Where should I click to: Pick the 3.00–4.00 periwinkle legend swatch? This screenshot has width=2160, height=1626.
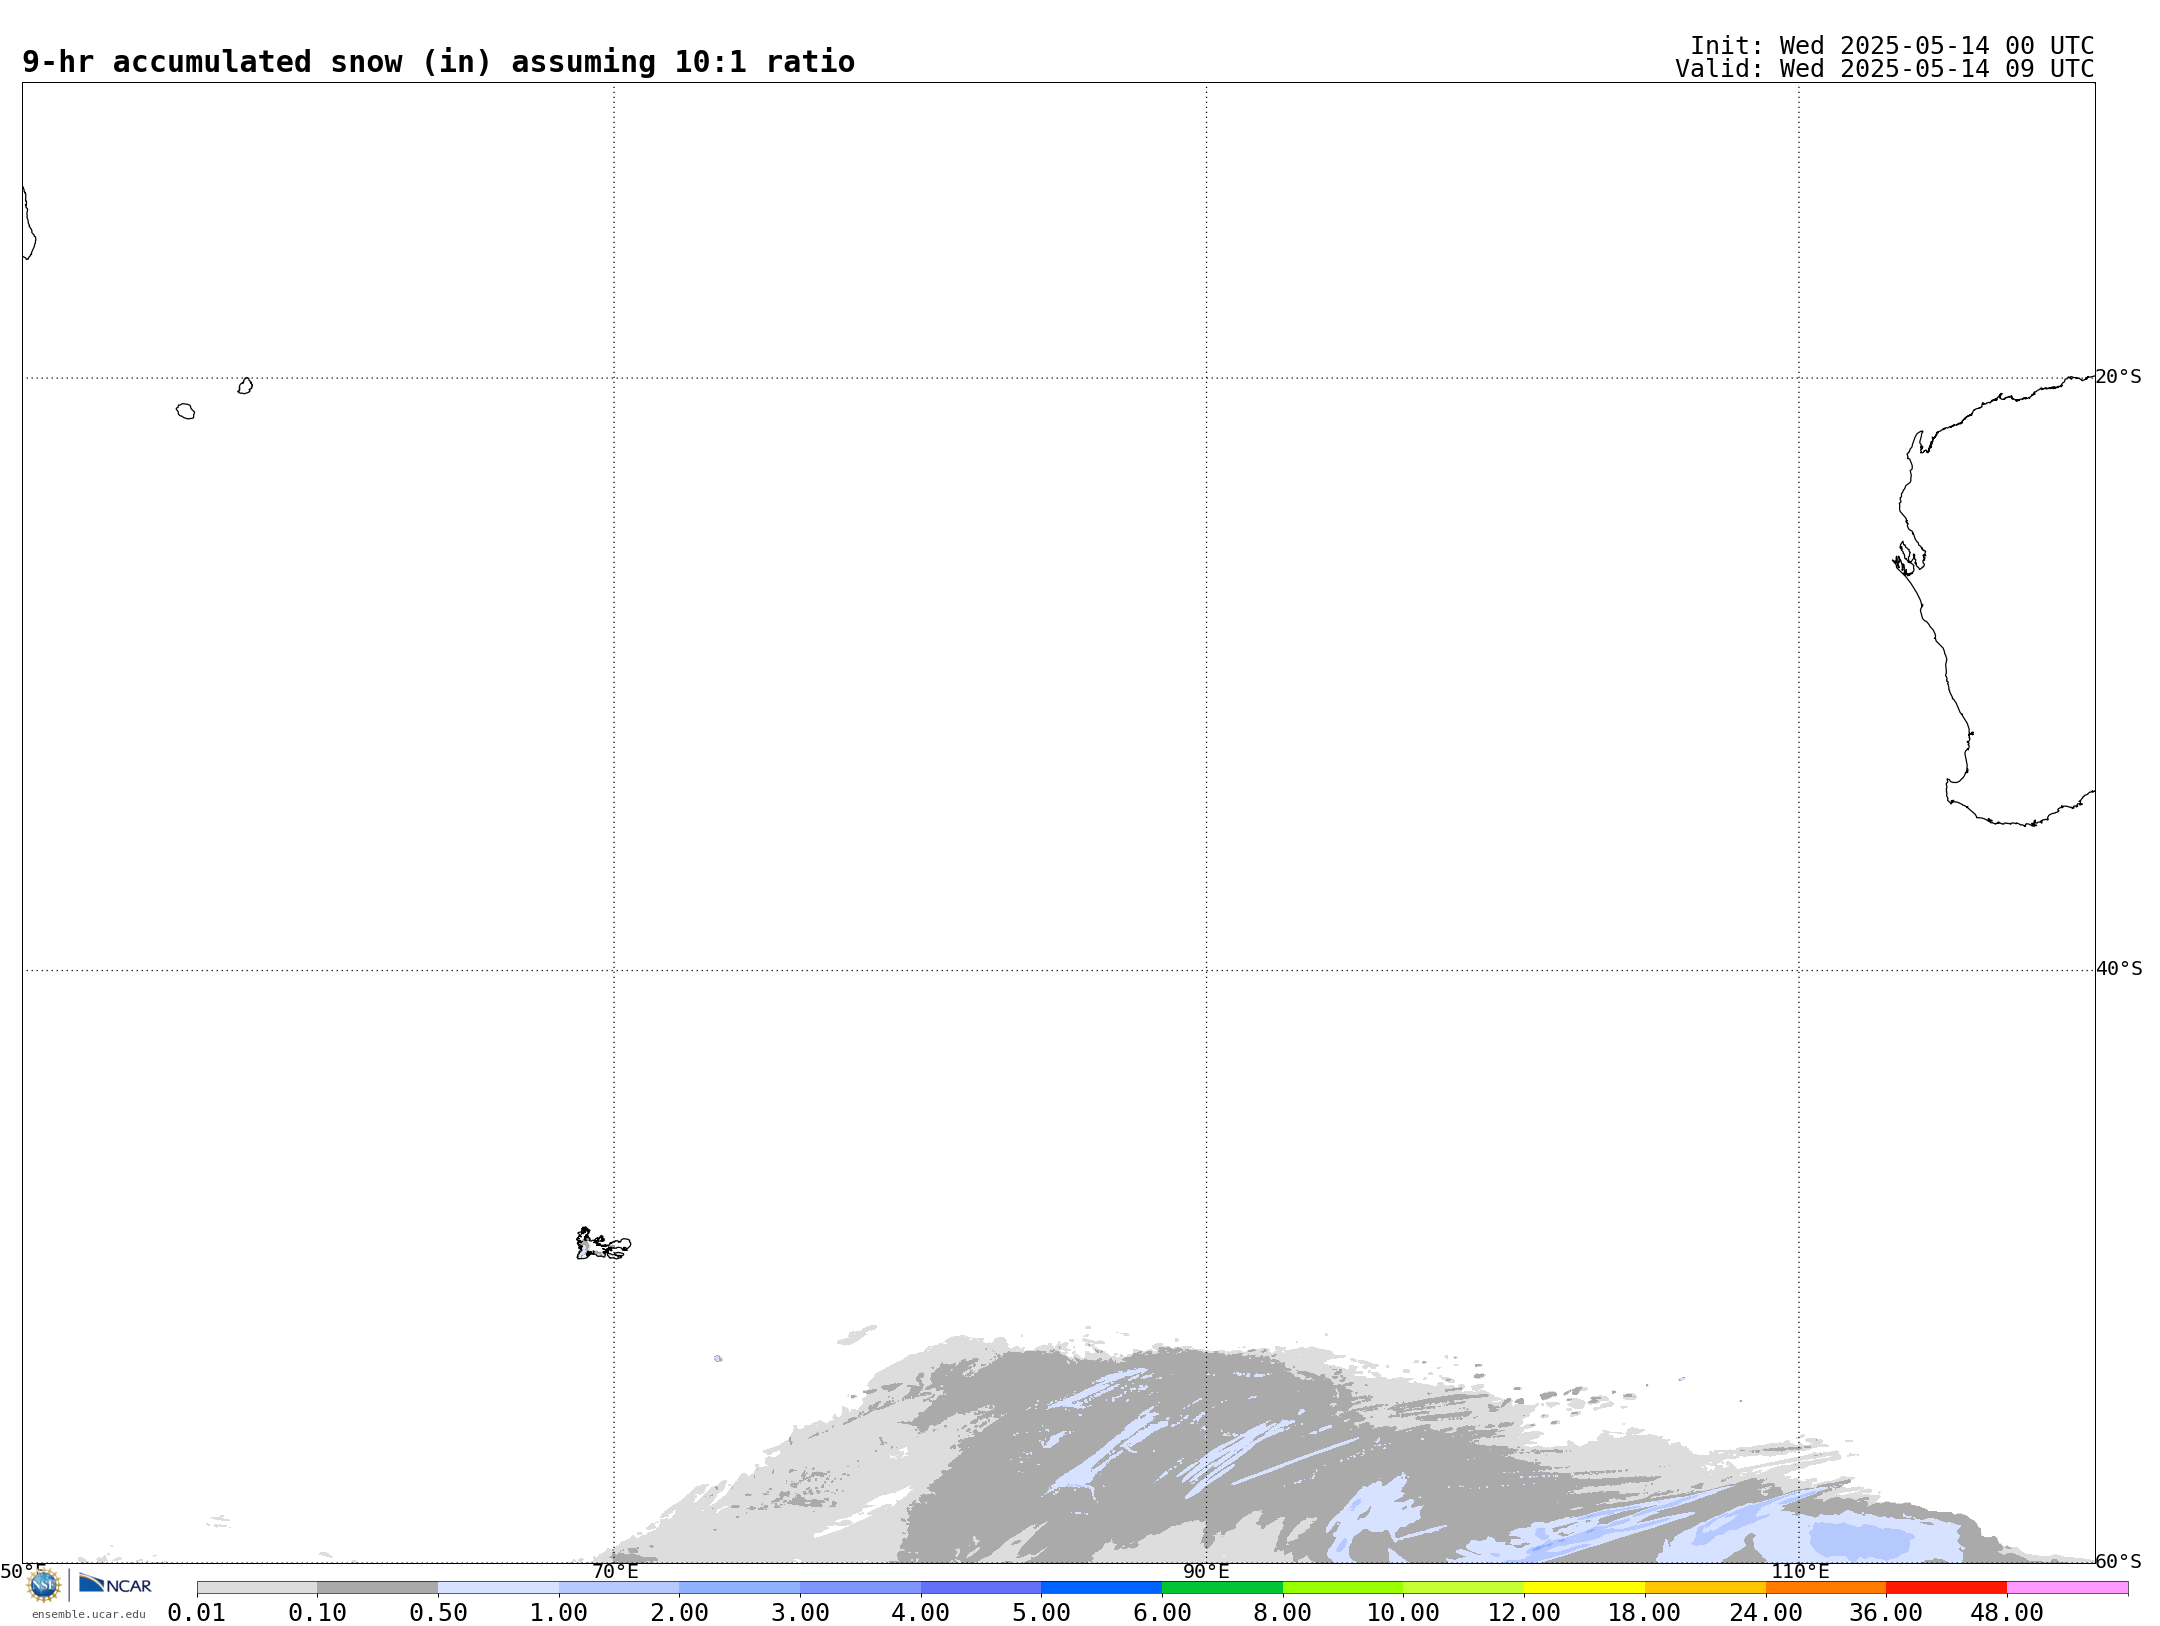(860, 1588)
